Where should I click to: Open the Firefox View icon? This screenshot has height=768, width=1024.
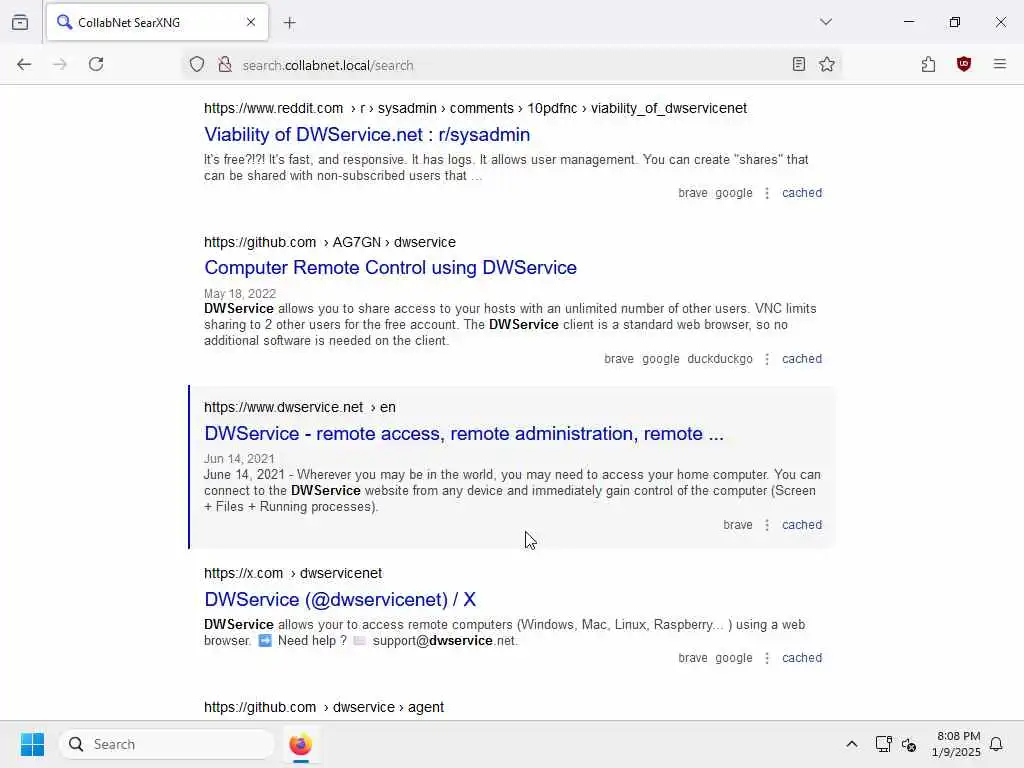pos(20,22)
